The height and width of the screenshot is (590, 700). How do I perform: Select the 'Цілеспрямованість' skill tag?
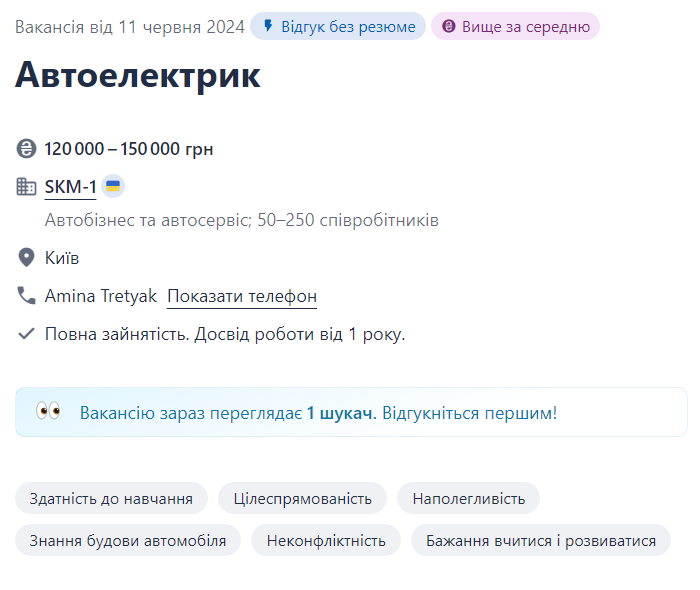pos(302,498)
